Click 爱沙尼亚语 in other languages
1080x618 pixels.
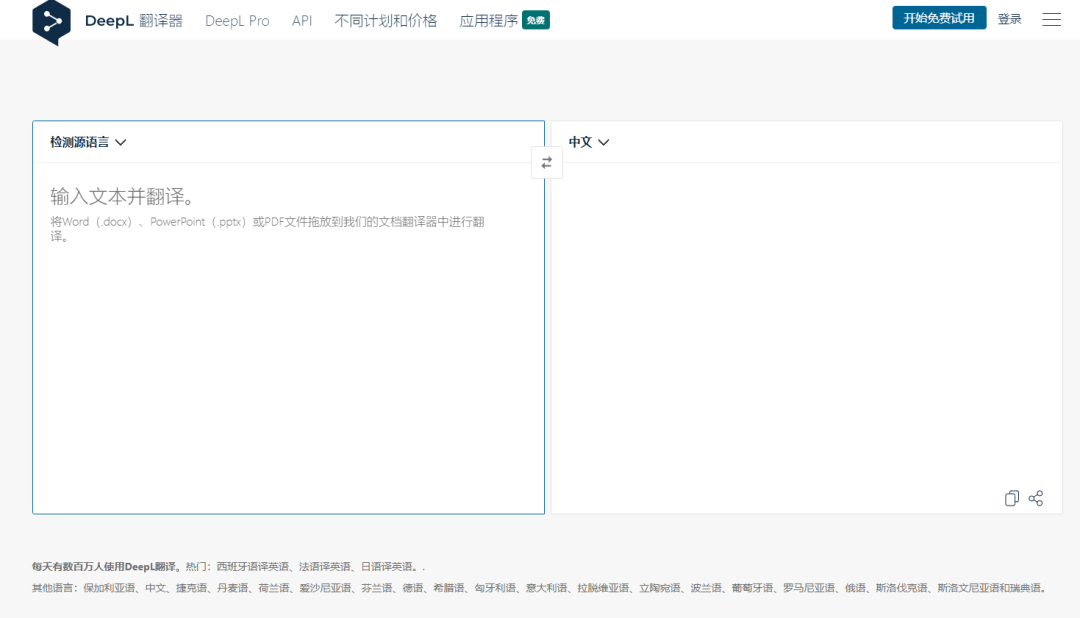325,588
